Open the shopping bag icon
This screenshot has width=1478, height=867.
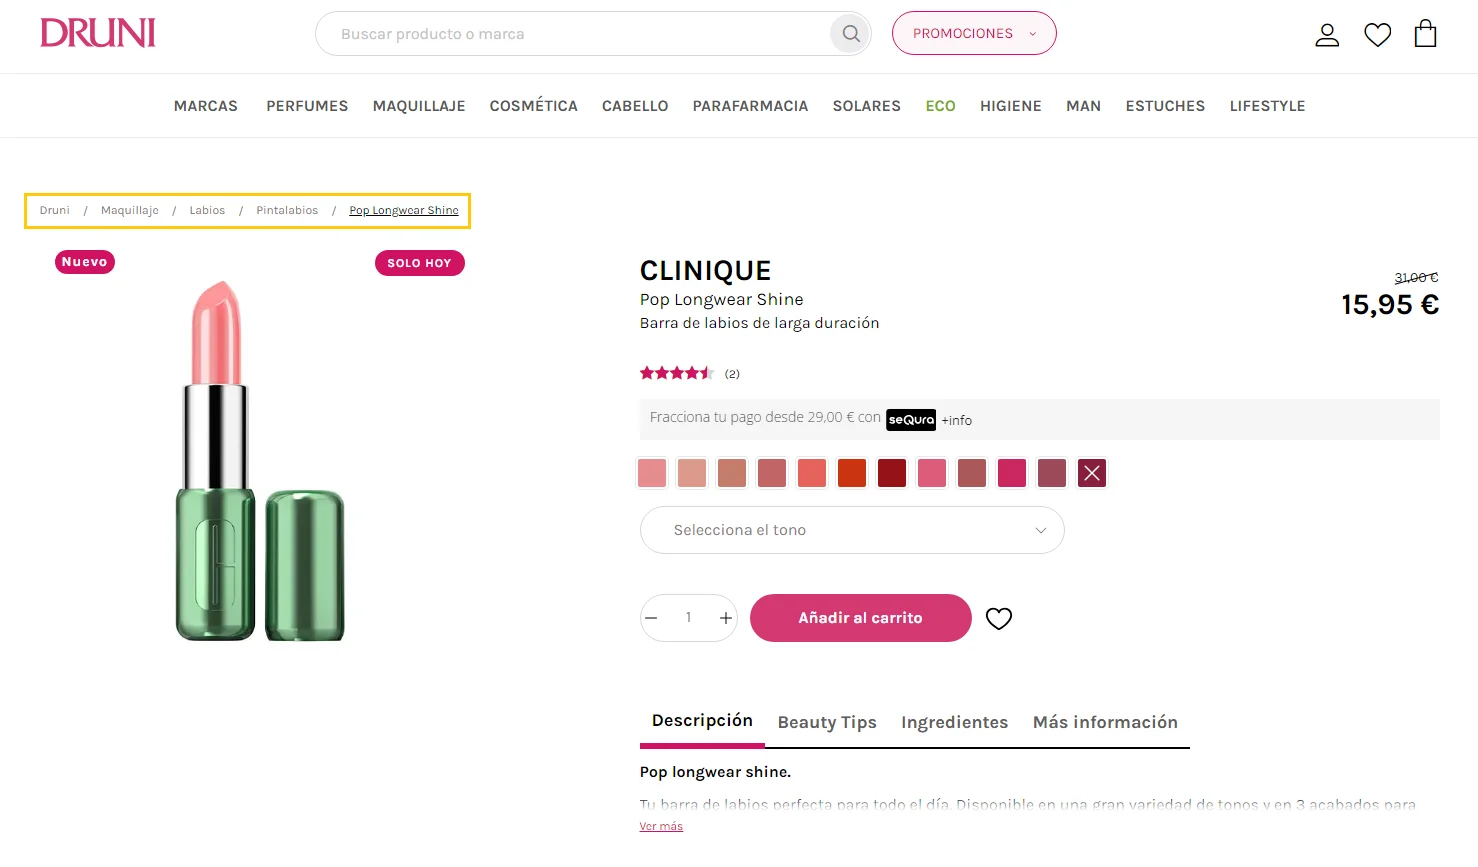pyautogui.click(x=1425, y=33)
